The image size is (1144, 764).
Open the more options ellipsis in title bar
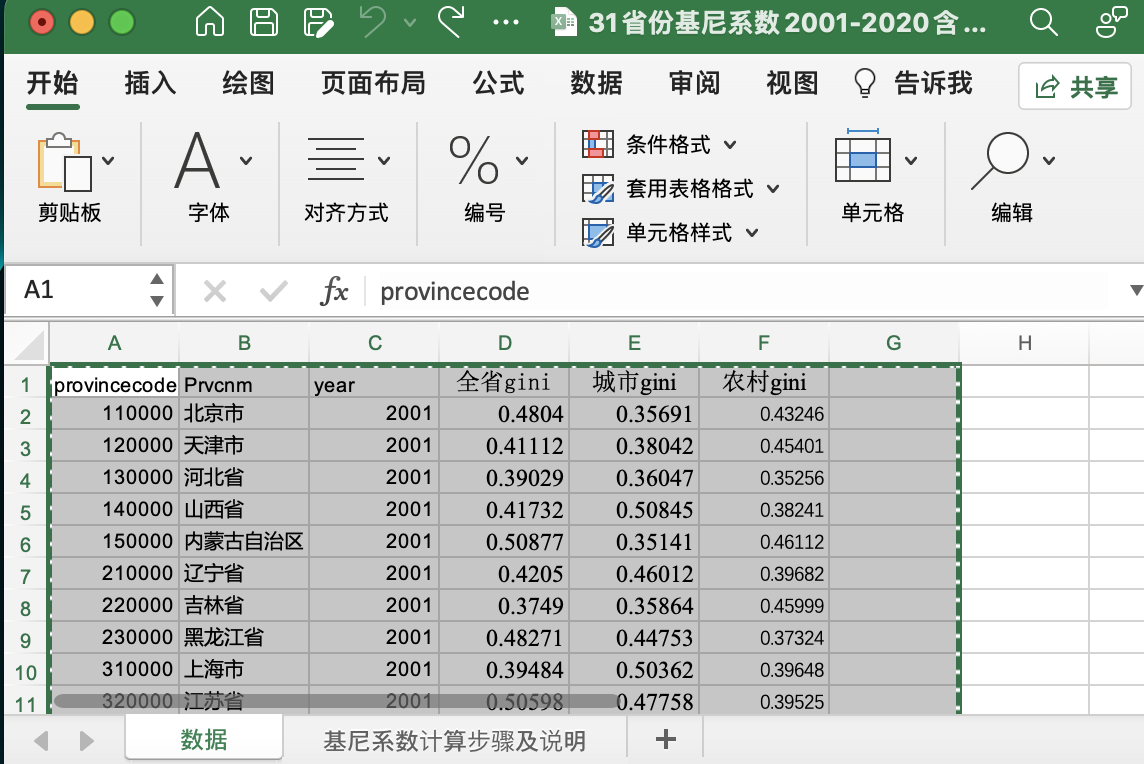pyautogui.click(x=506, y=23)
